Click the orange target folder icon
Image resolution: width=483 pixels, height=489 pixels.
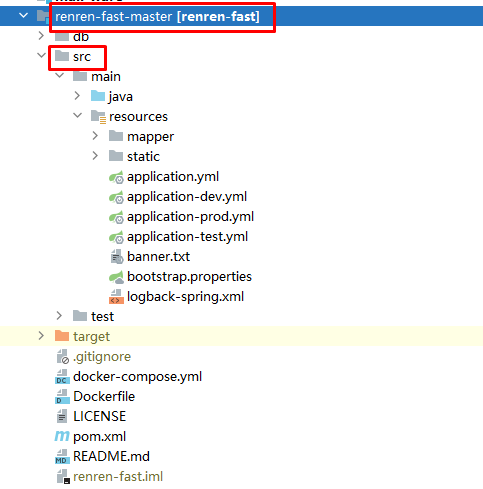(x=62, y=336)
